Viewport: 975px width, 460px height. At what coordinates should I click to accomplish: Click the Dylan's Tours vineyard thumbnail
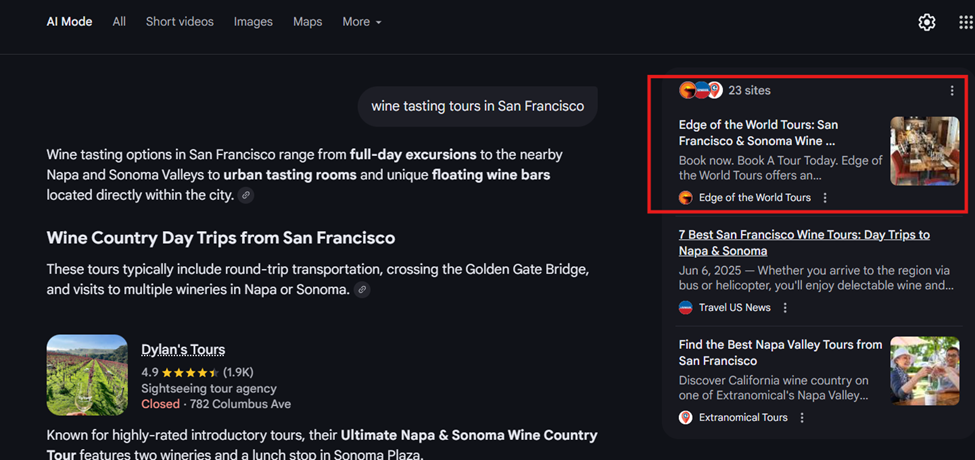click(x=87, y=375)
